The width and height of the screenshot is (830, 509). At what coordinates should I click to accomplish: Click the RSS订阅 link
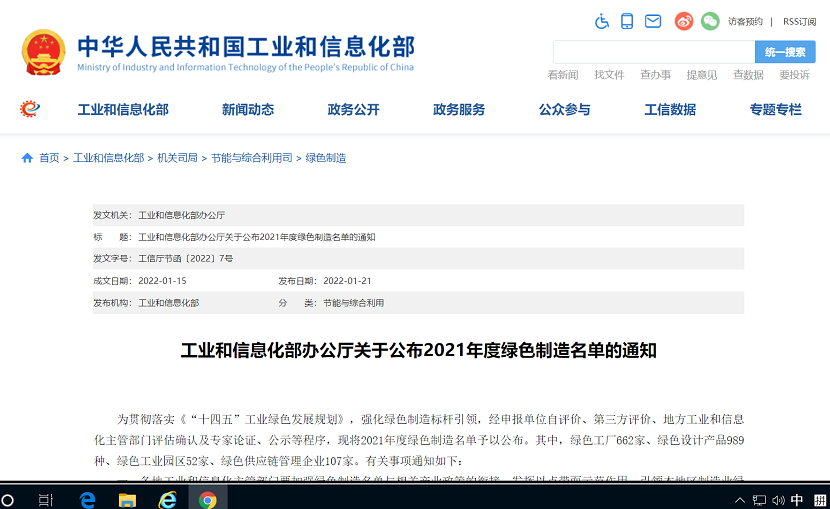pos(799,21)
